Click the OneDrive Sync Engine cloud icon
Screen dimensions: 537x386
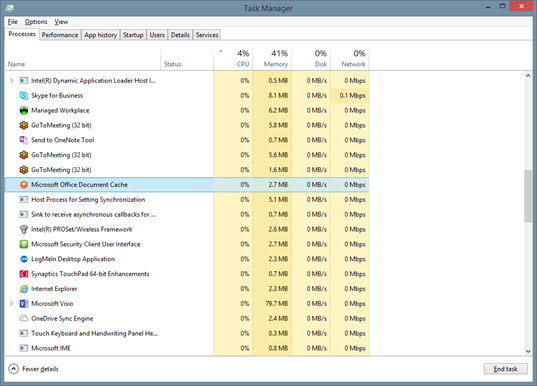coord(24,319)
